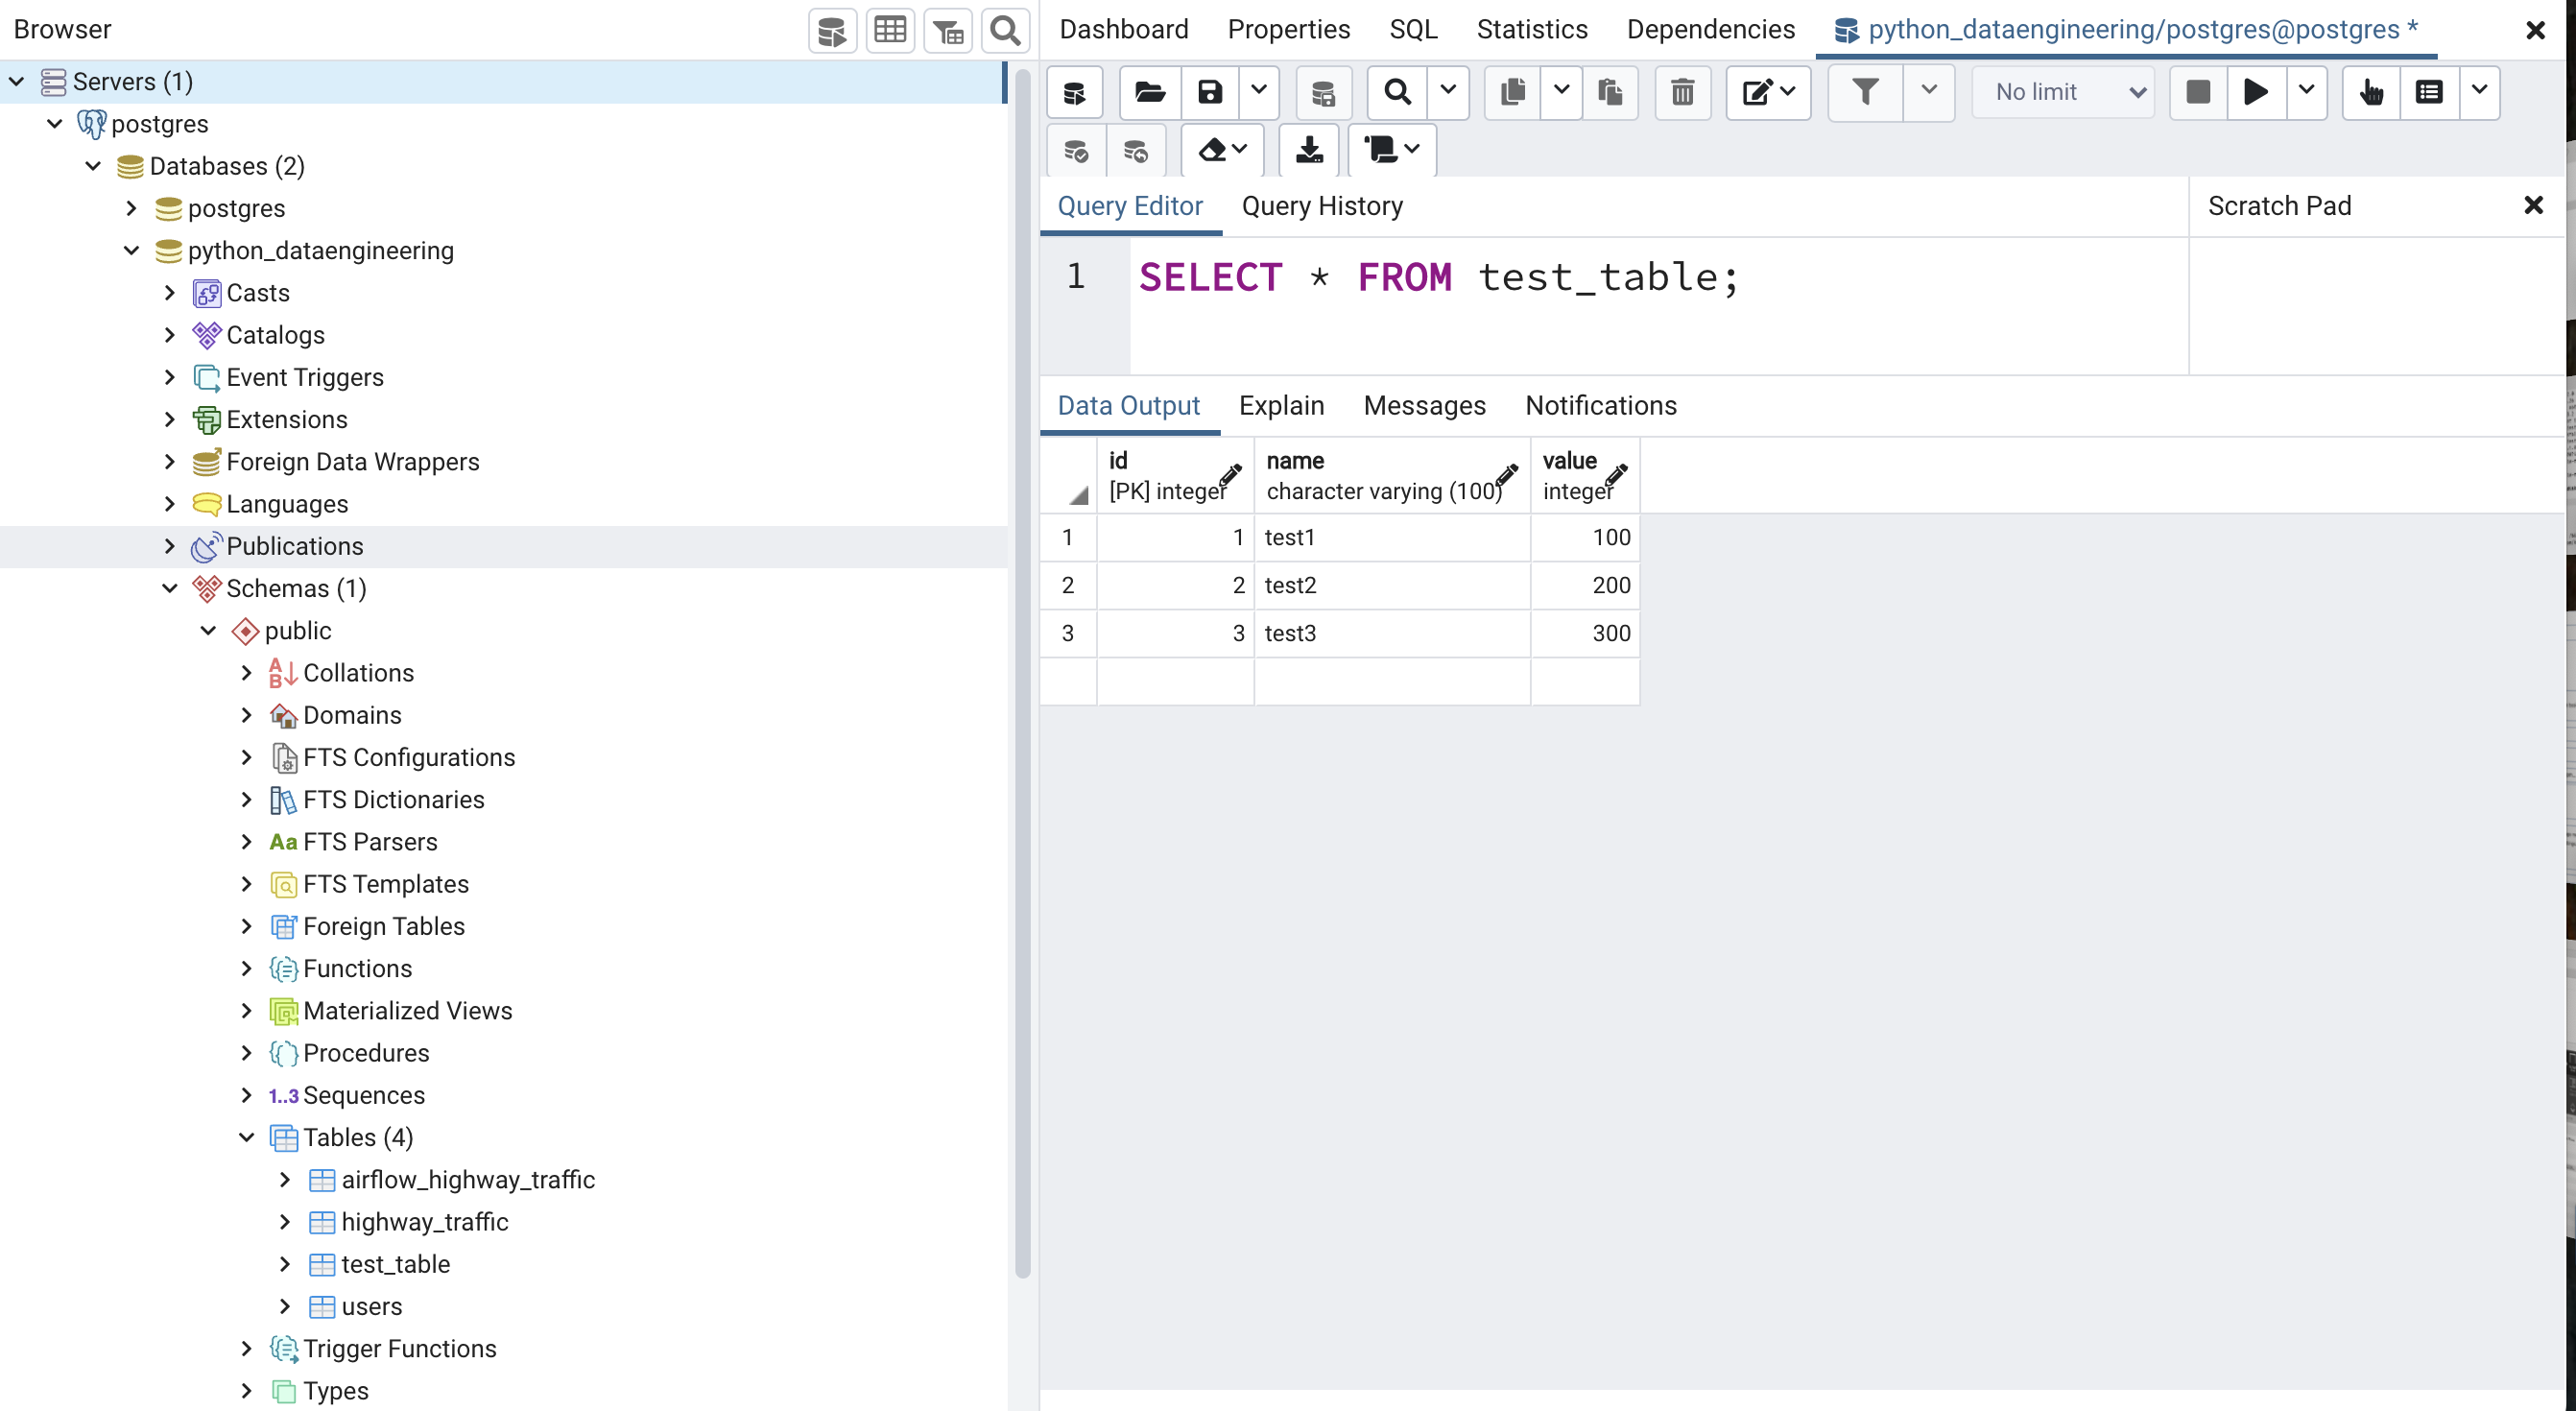Click the Clear eraser icon

pos(1222,150)
